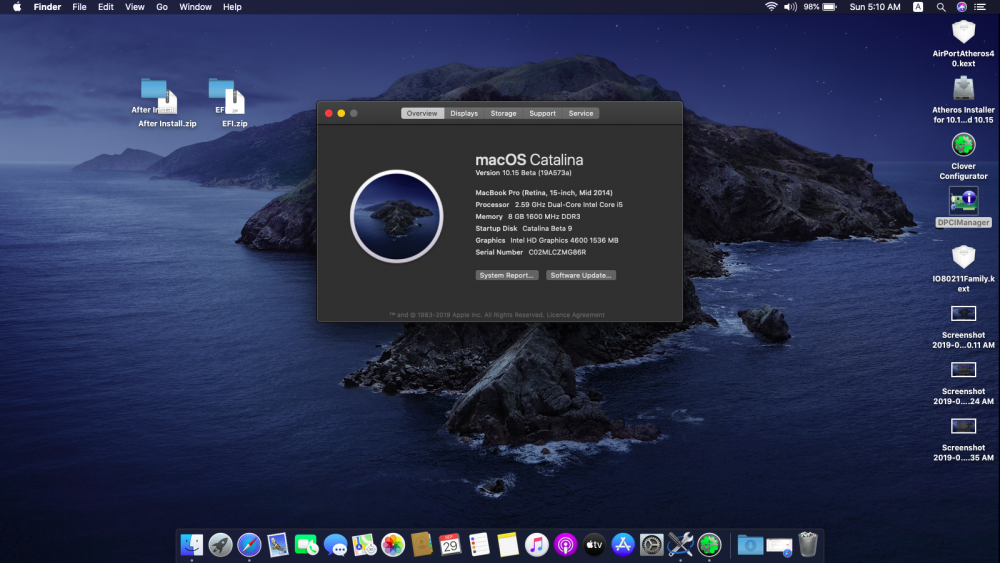Open FaceTime from the Dock

click(307, 545)
